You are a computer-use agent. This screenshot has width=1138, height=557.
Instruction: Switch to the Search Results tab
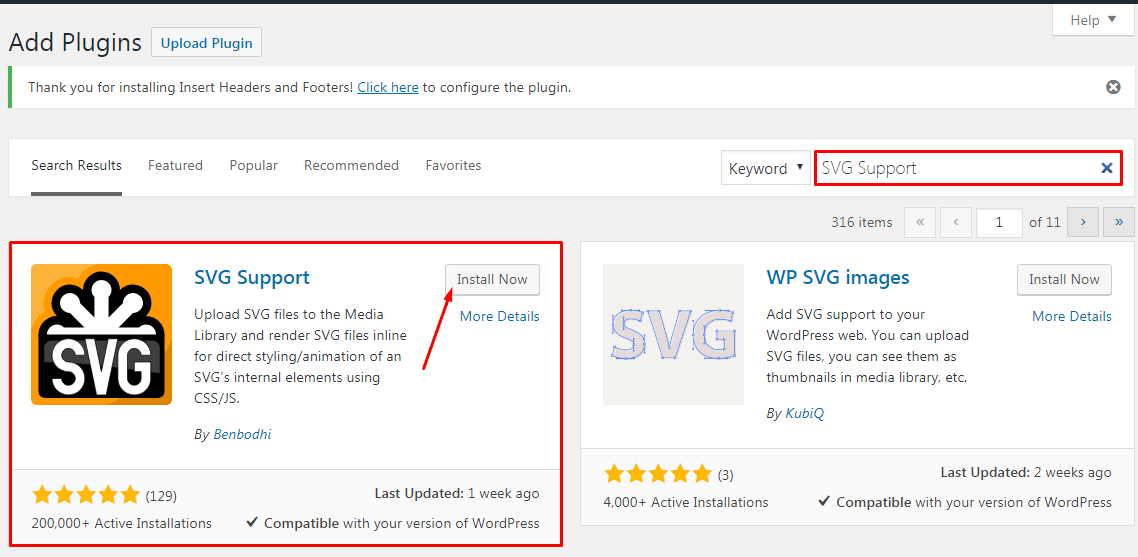76,166
